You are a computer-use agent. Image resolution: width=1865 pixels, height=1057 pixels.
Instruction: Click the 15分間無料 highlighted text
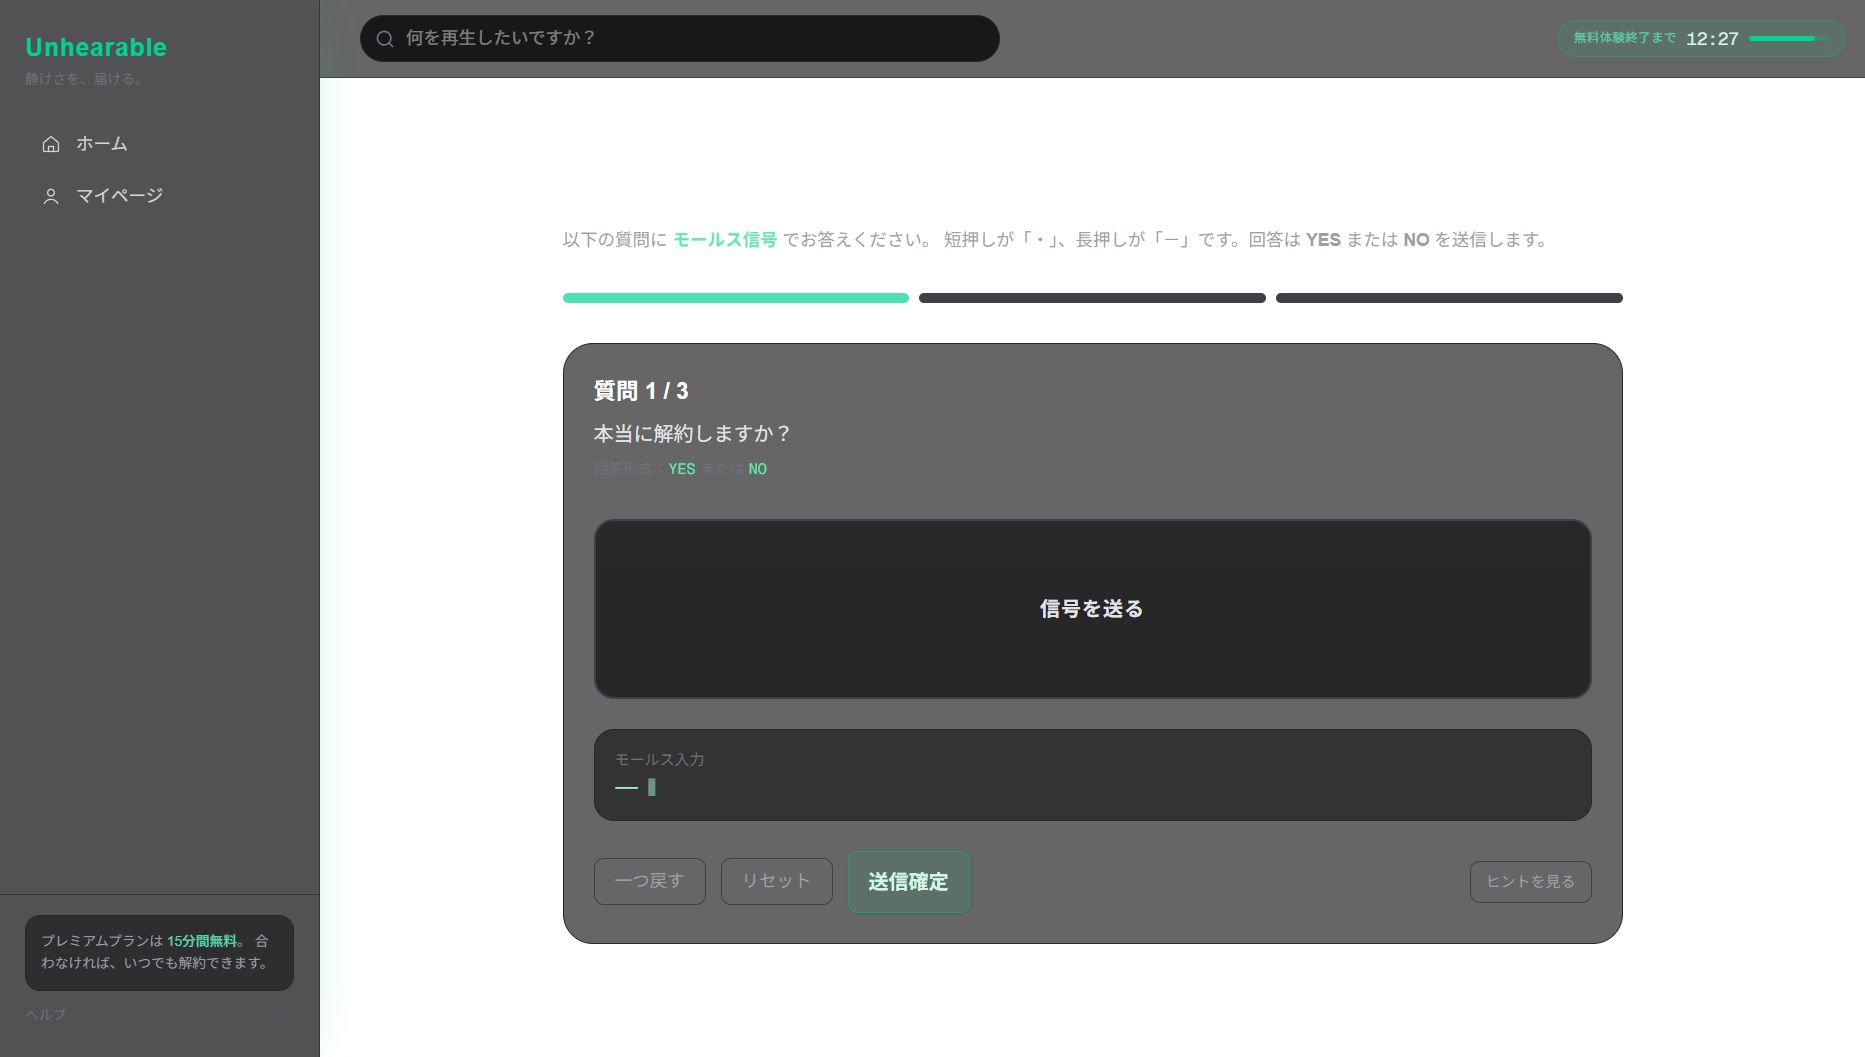202,940
